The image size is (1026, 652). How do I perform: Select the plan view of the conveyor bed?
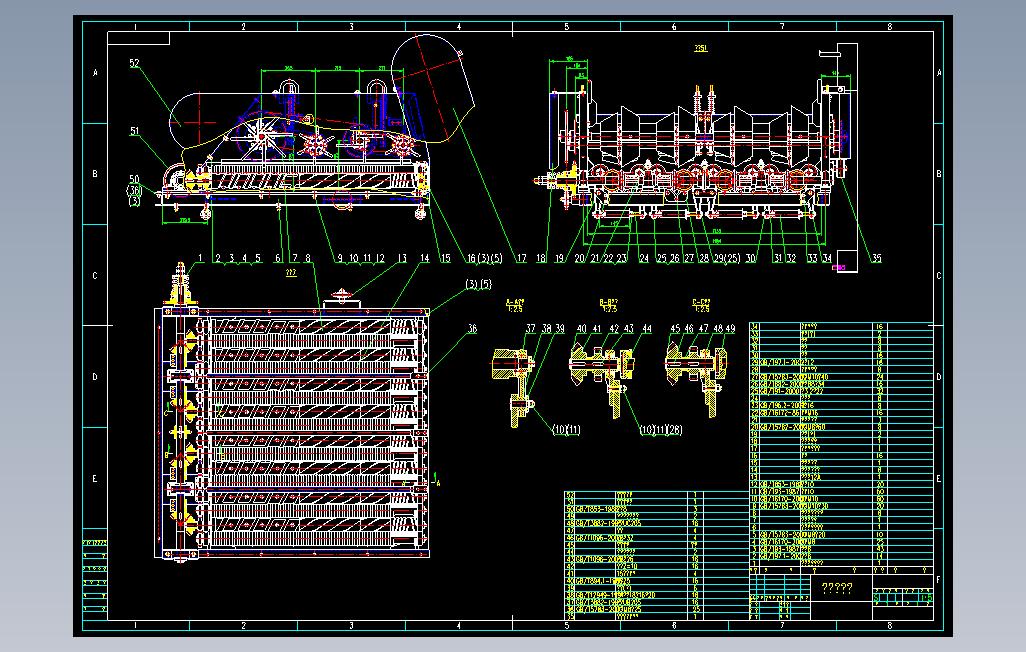click(x=292, y=435)
